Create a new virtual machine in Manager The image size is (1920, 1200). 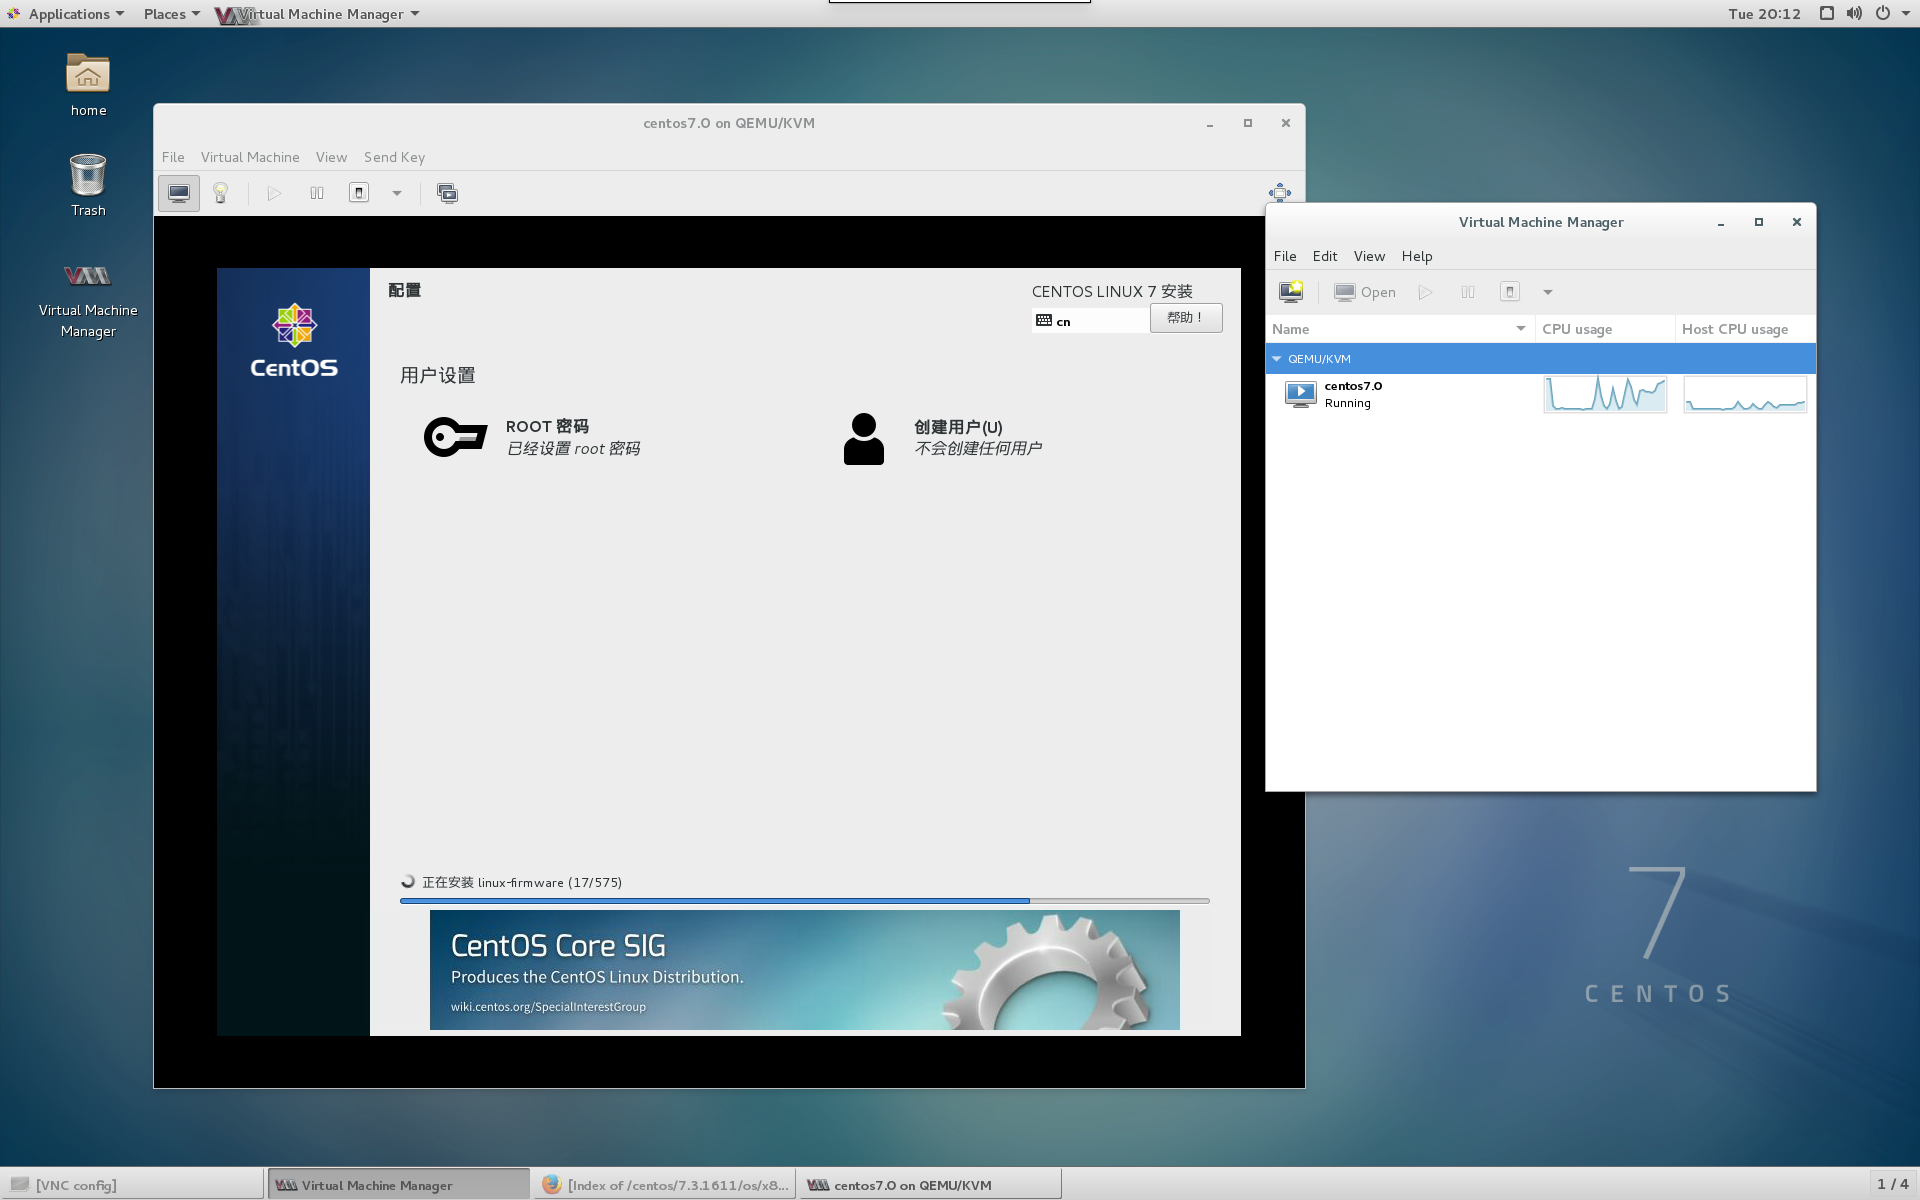tap(1291, 292)
